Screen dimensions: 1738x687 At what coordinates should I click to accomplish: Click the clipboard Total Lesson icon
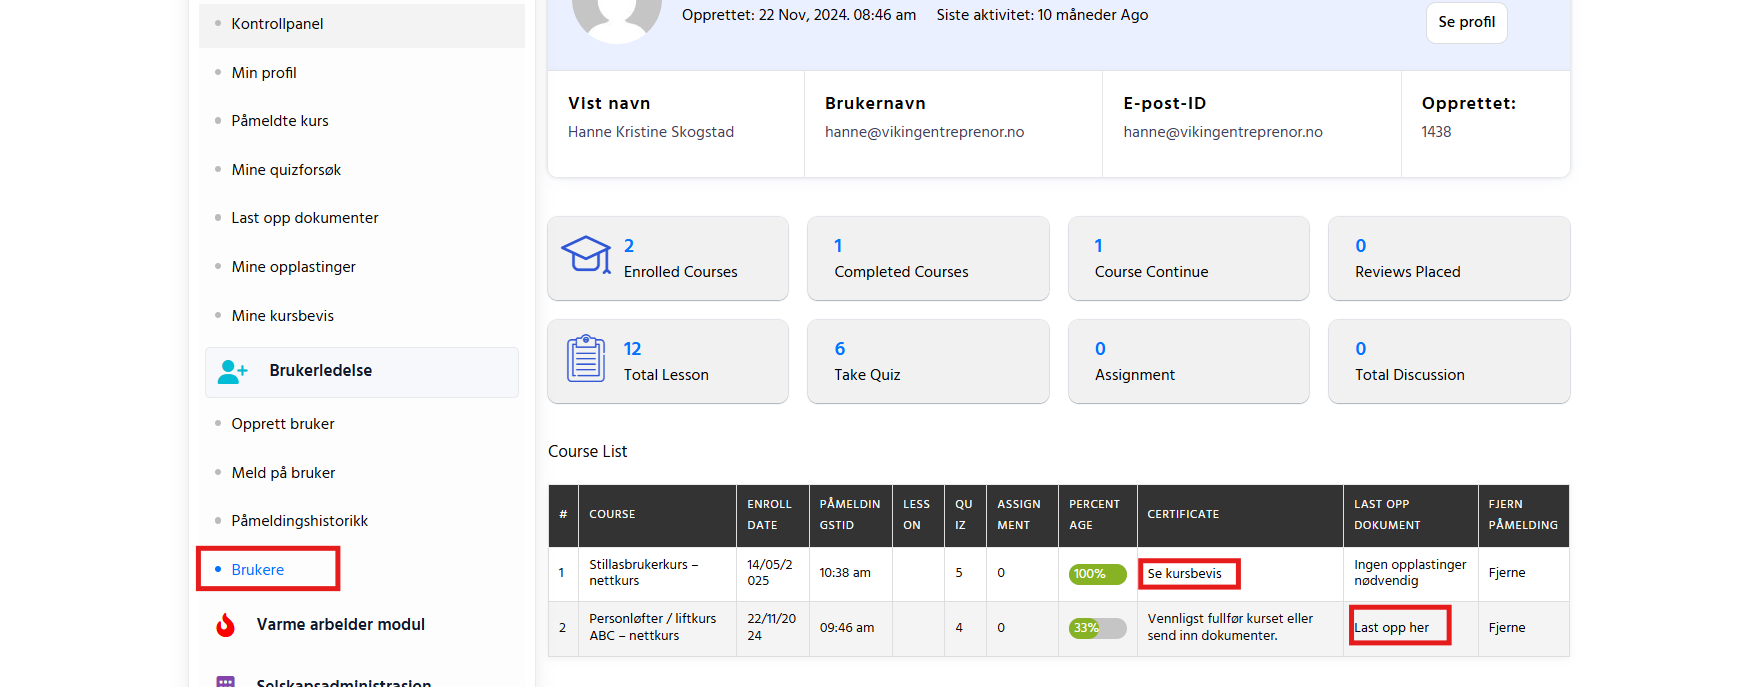586,359
